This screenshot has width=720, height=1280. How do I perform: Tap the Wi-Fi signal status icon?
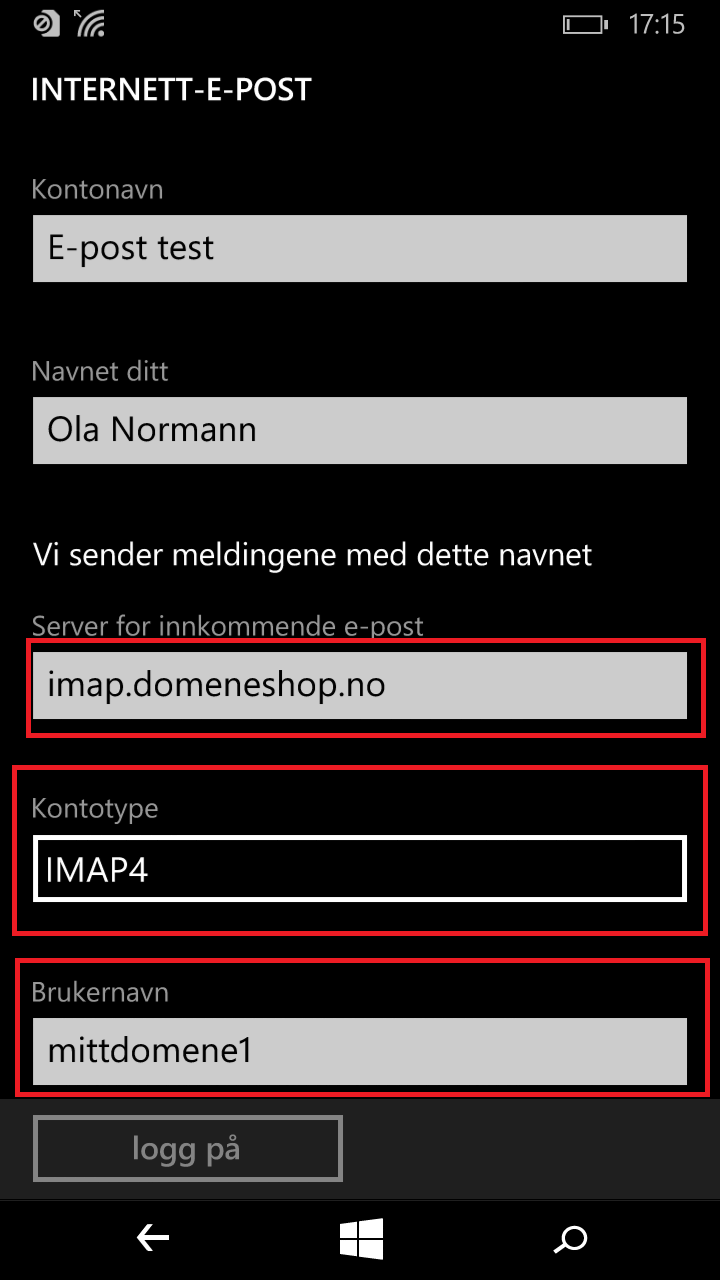[91, 23]
